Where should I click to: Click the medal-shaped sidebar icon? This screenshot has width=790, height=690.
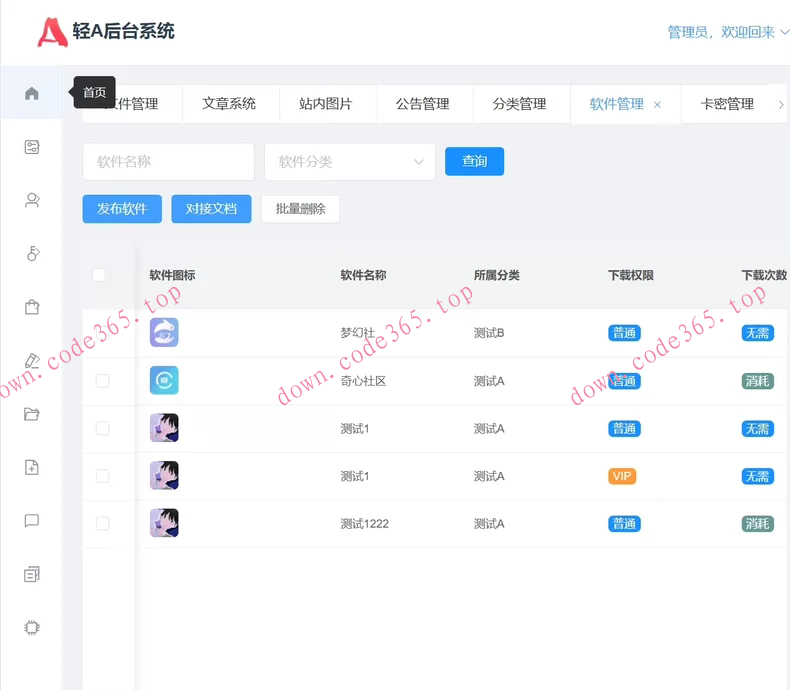point(33,253)
